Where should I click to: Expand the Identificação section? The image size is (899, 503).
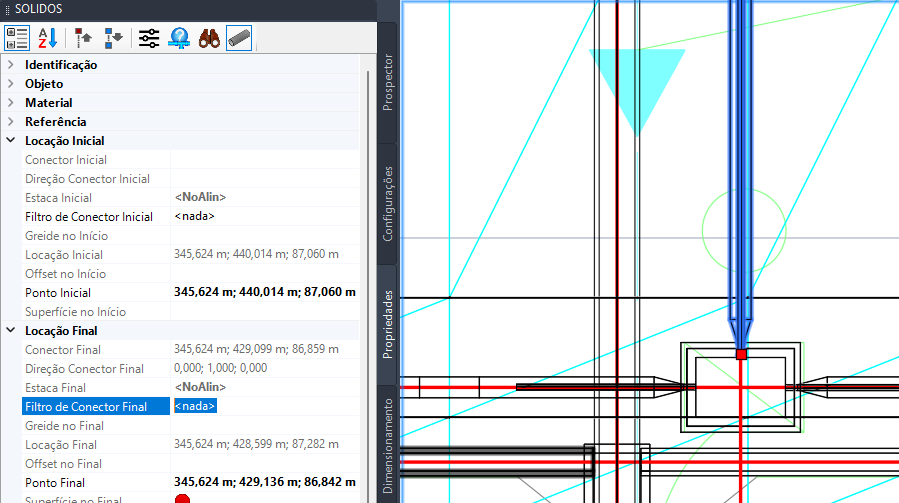pyautogui.click(x=11, y=65)
